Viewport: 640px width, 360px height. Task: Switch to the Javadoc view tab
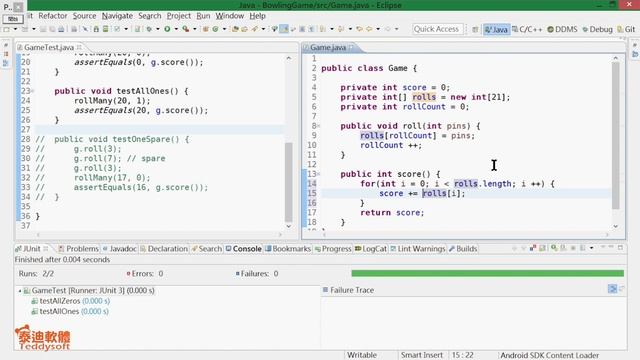(x=119, y=249)
